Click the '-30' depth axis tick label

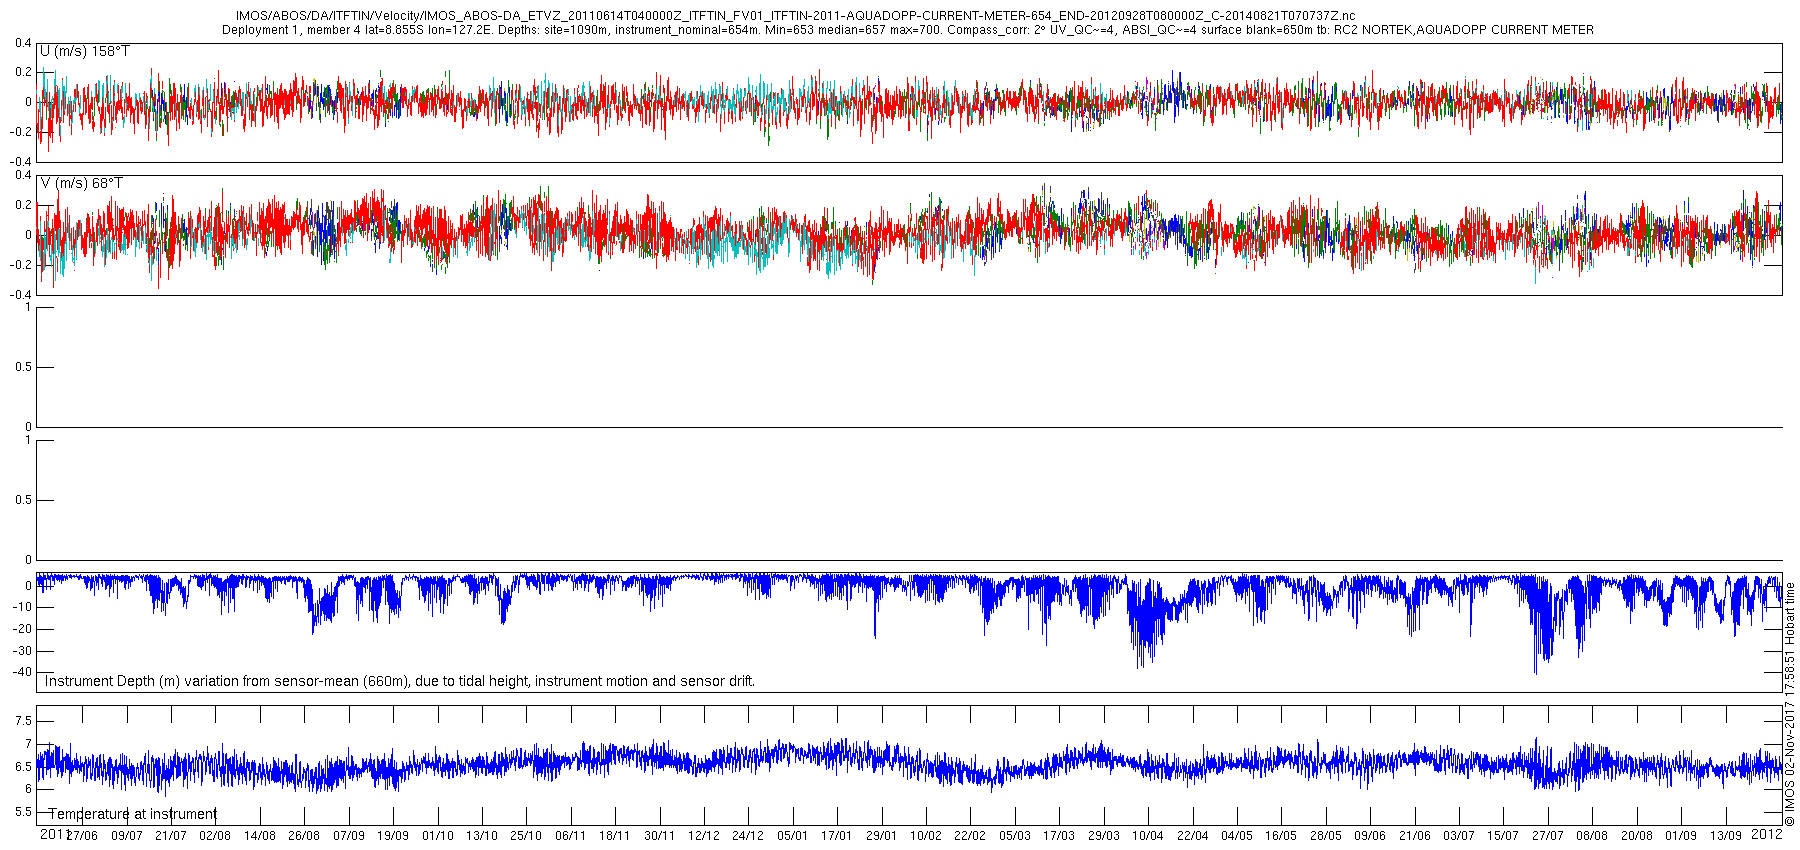(22, 650)
